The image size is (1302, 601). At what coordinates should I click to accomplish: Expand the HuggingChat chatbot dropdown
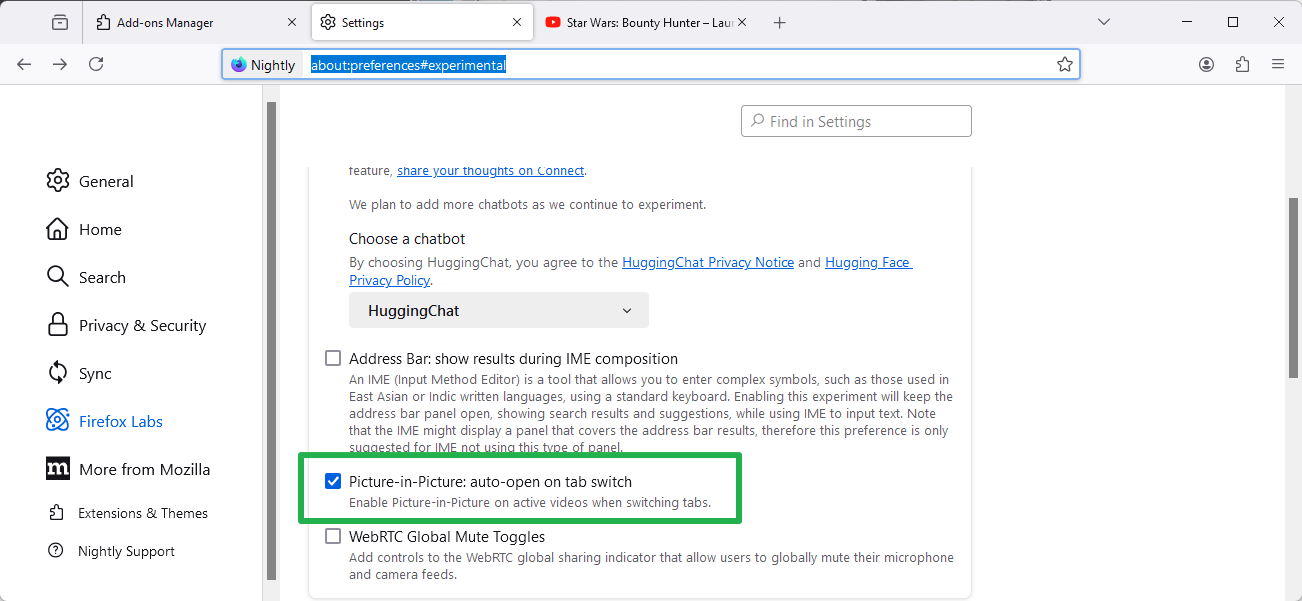pyautogui.click(x=498, y=311)
